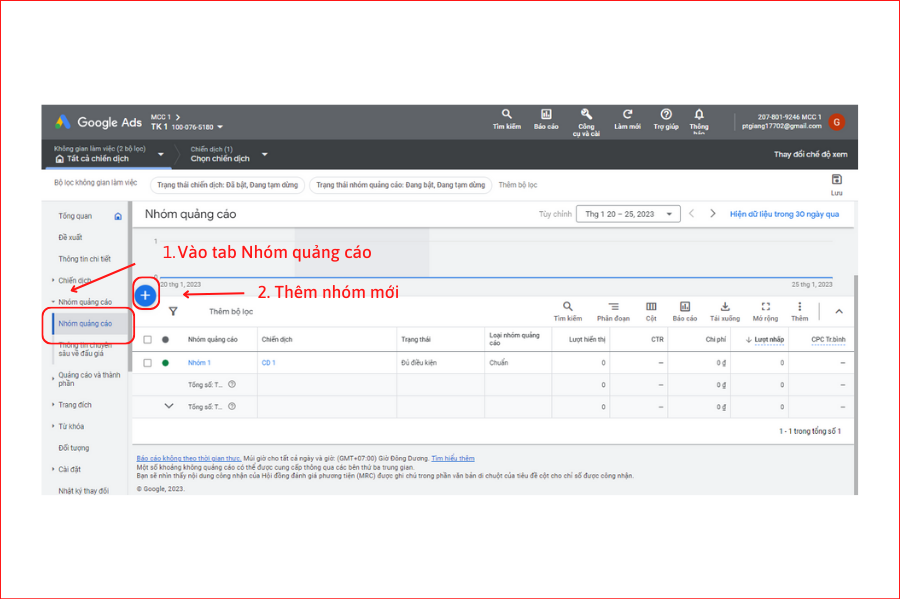Click the G account avatar
Image resolution: width=900 pixels, height=600 pixels.
(836, 122)
